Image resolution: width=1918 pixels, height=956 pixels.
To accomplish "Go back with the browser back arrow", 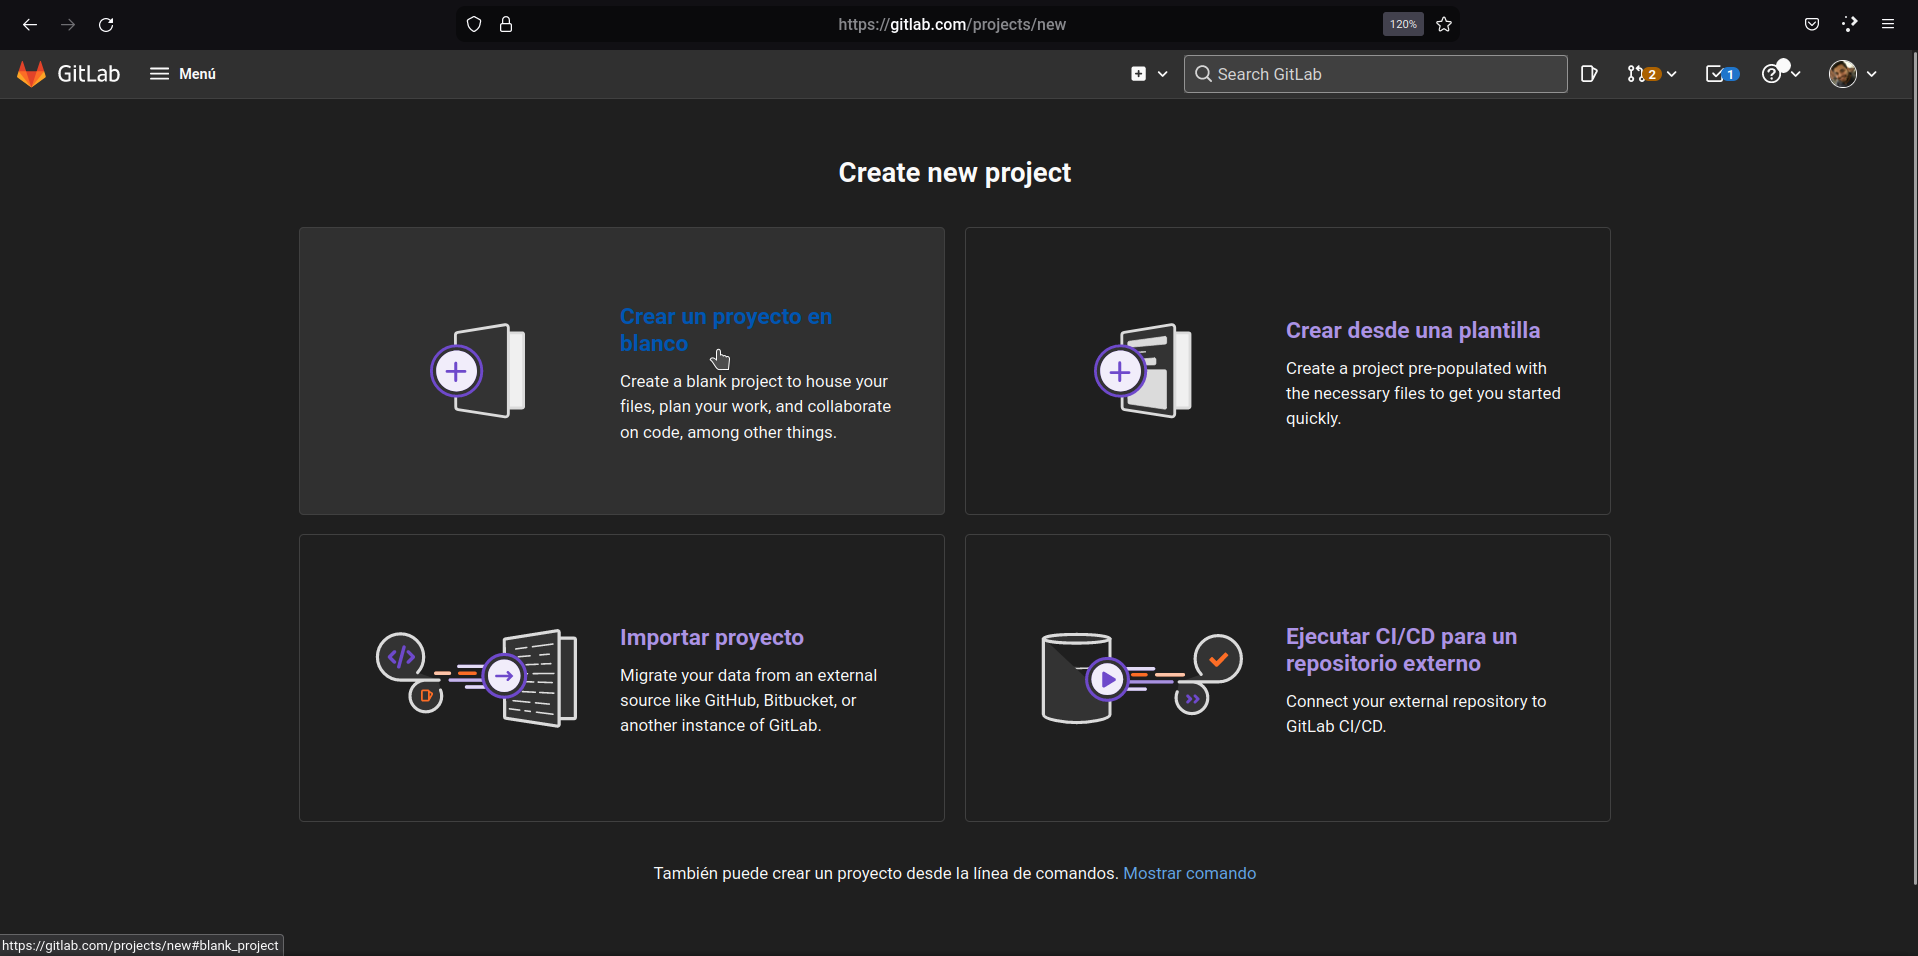I will [x=30, y=24].
